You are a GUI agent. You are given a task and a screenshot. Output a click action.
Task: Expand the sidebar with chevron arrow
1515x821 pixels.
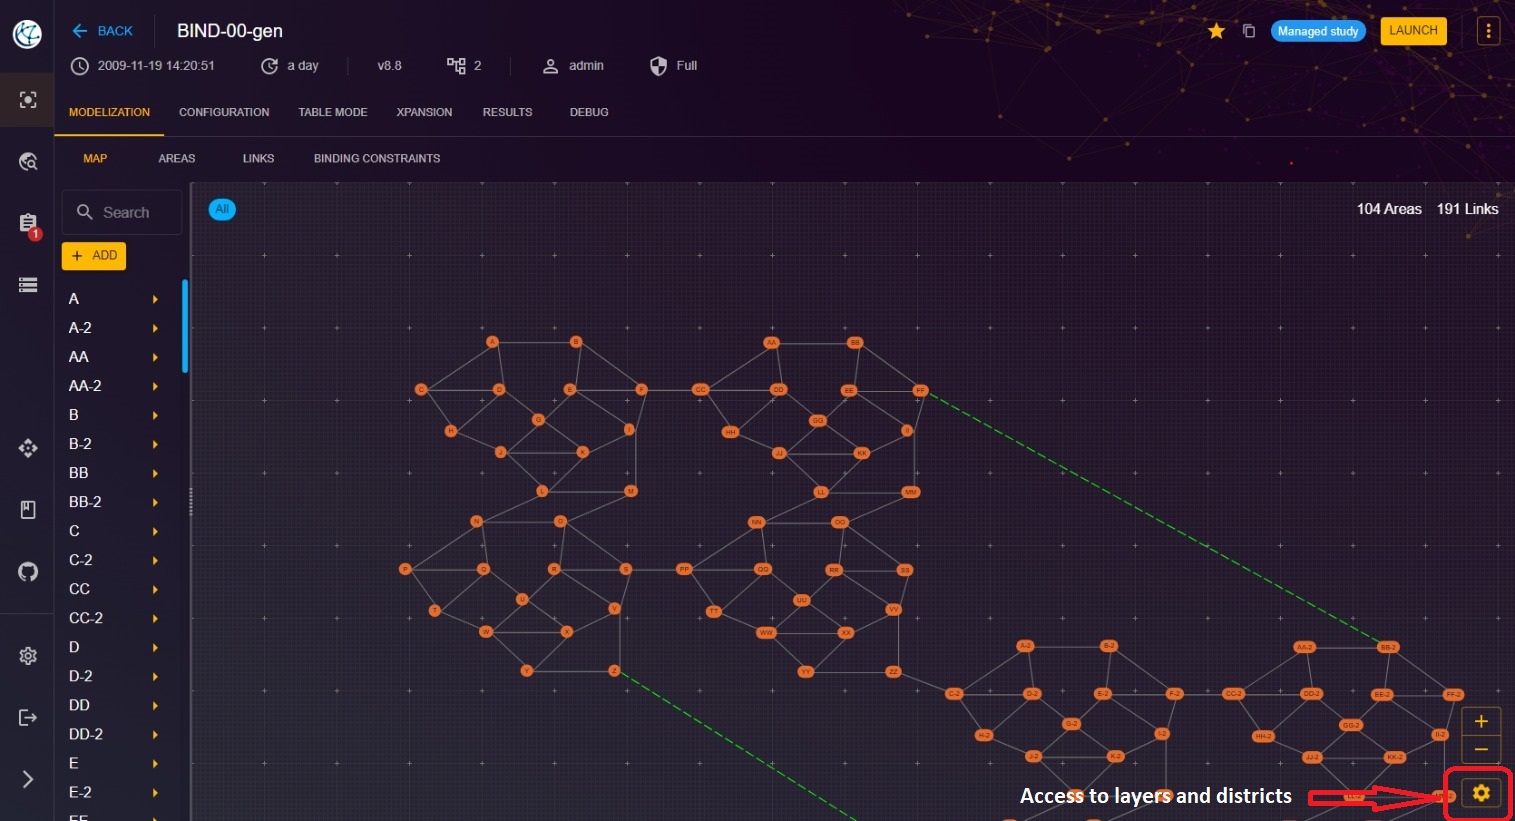(x=28, y=779)
